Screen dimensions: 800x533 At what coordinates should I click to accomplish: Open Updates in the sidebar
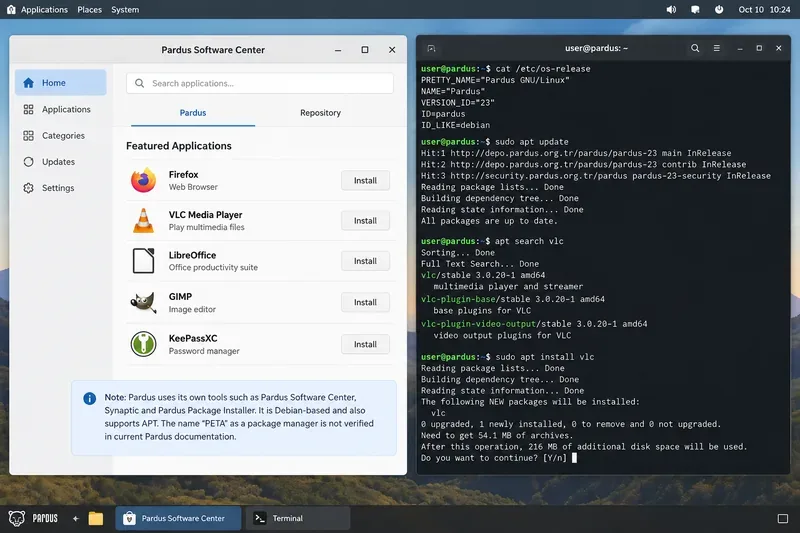pos(60,162)
